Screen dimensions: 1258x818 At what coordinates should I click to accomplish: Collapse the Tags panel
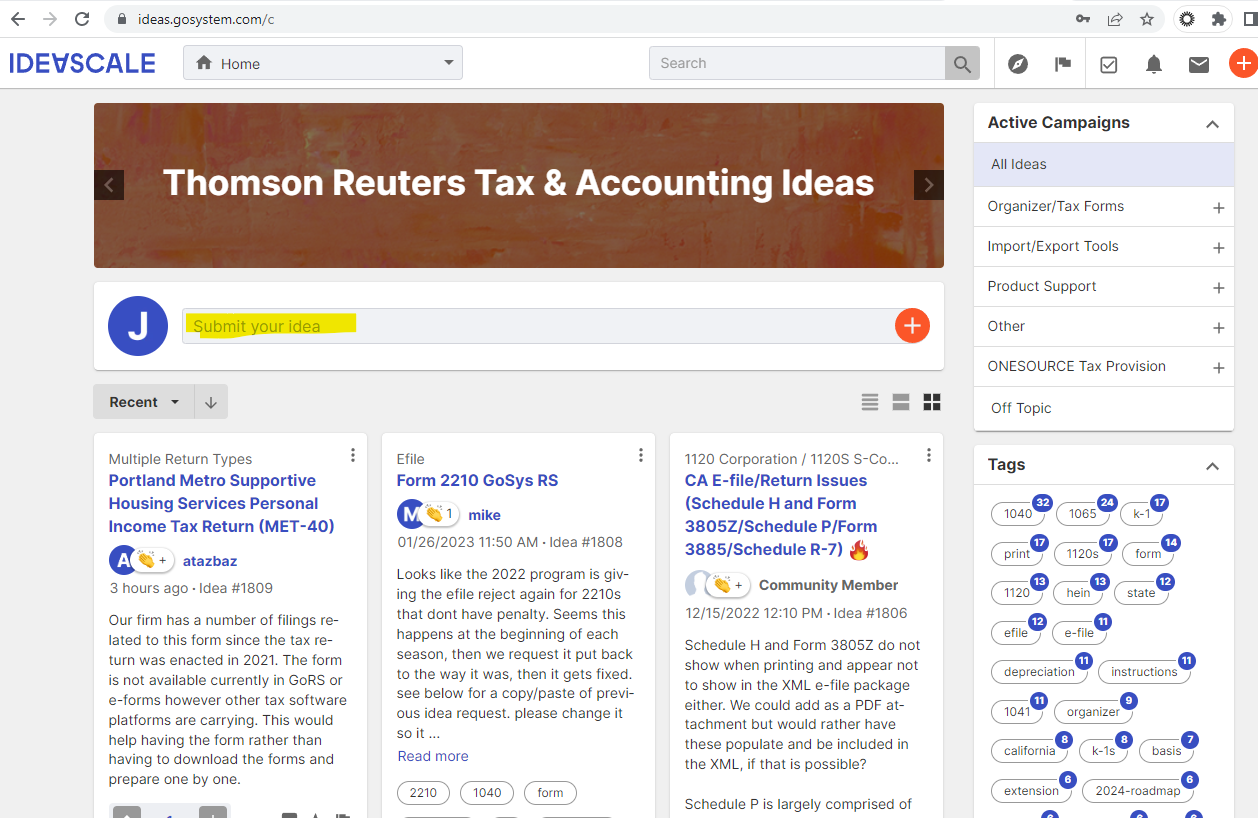point(1212,466)
